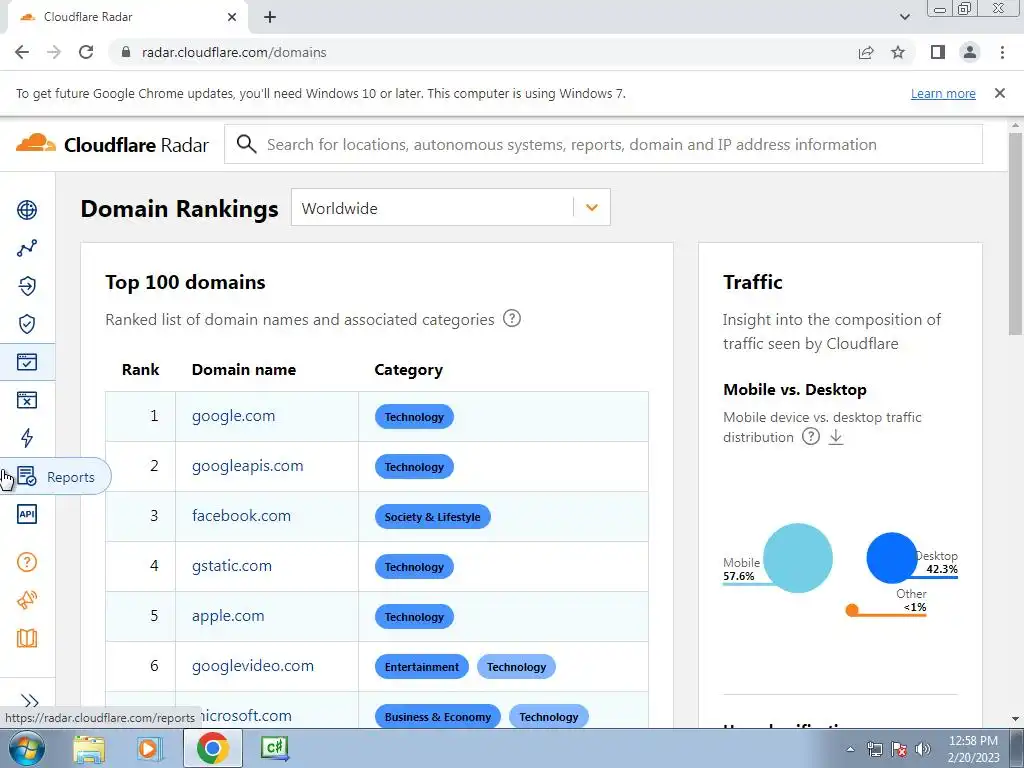Click the Mobile light-blue chart bubble
The height and width of the screenshot is (768, 1024).
coord(797,558)
